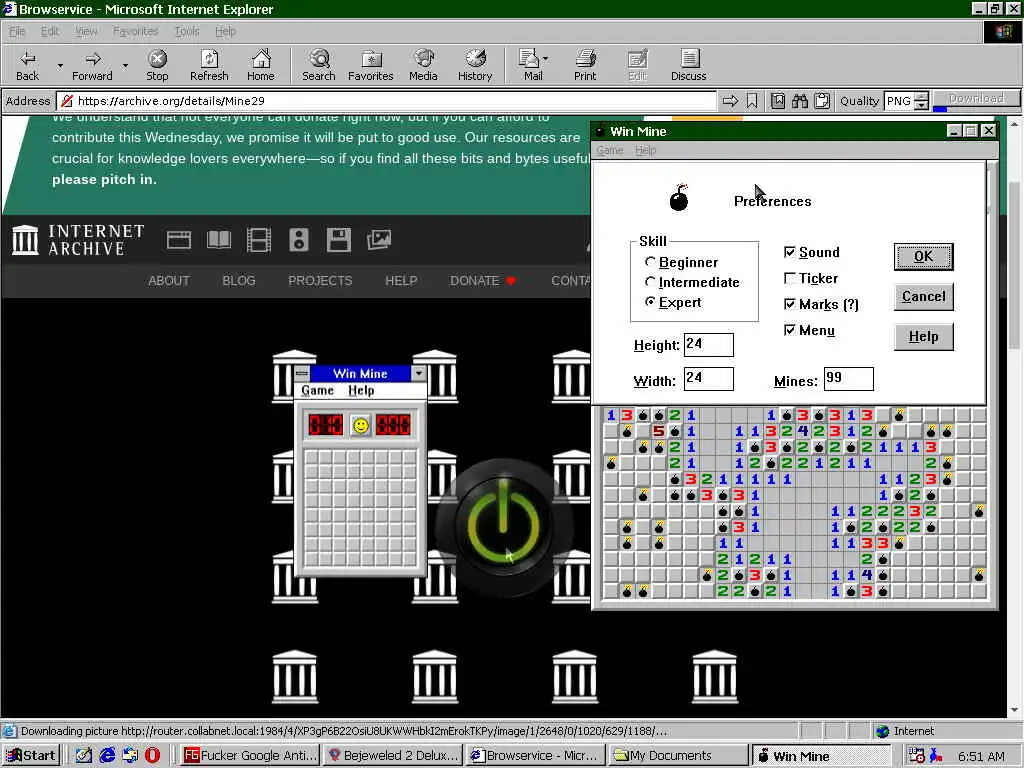Open the Start menu

31,756
